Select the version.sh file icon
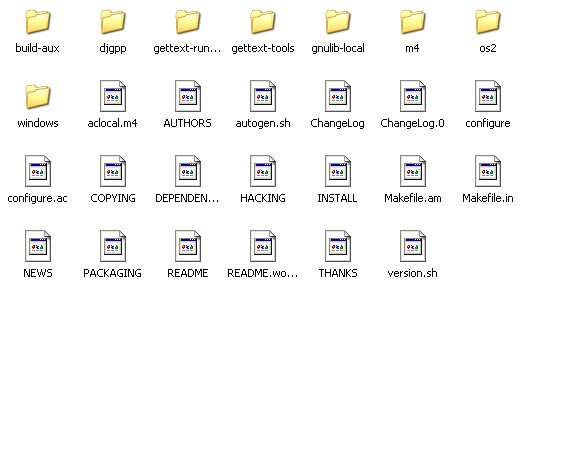This screenshot has width=582, height=454. coord(413,246)
